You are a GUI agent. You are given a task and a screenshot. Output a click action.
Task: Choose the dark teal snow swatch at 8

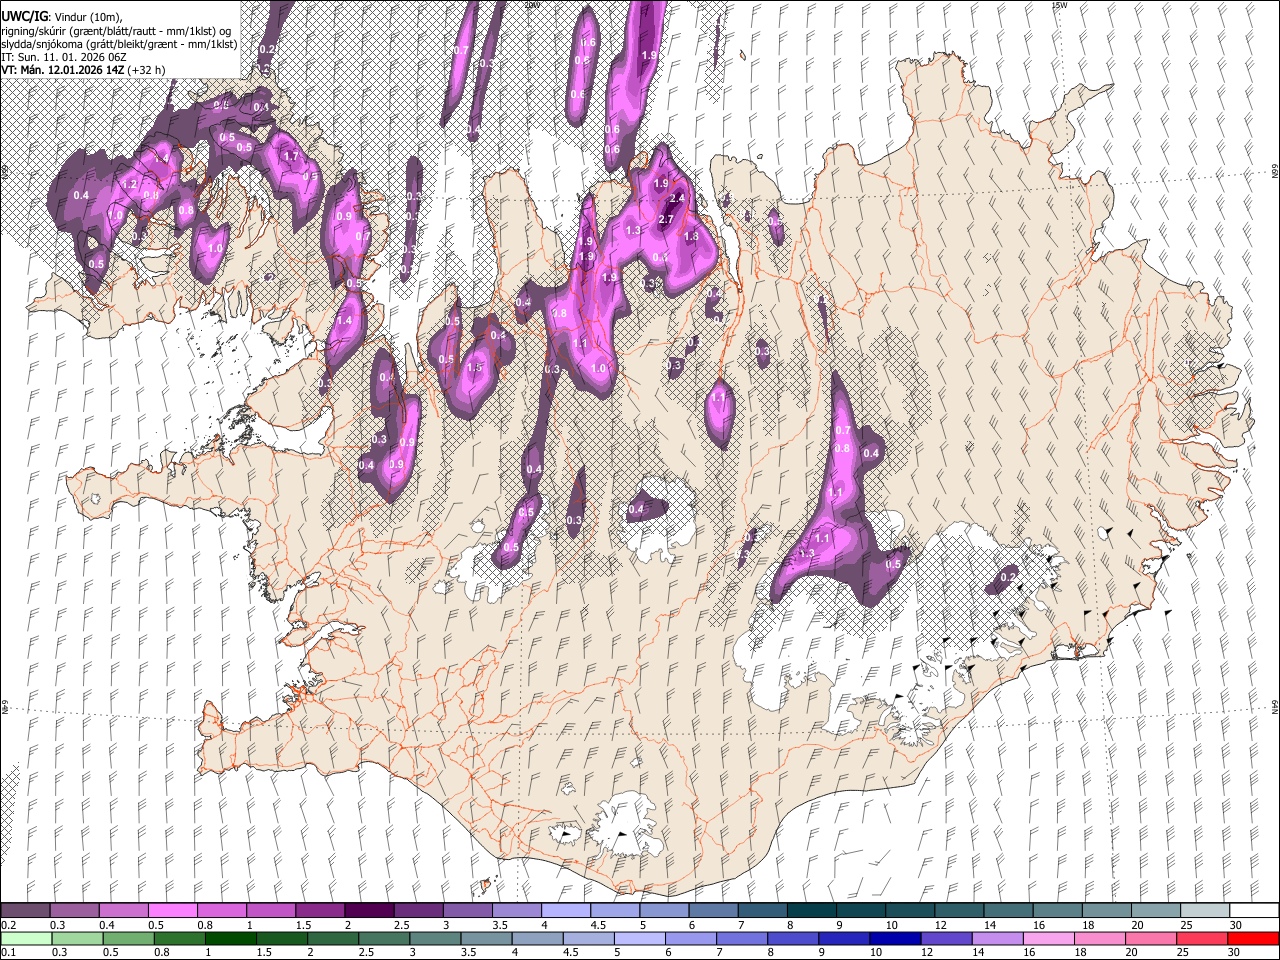click(812, 911)
